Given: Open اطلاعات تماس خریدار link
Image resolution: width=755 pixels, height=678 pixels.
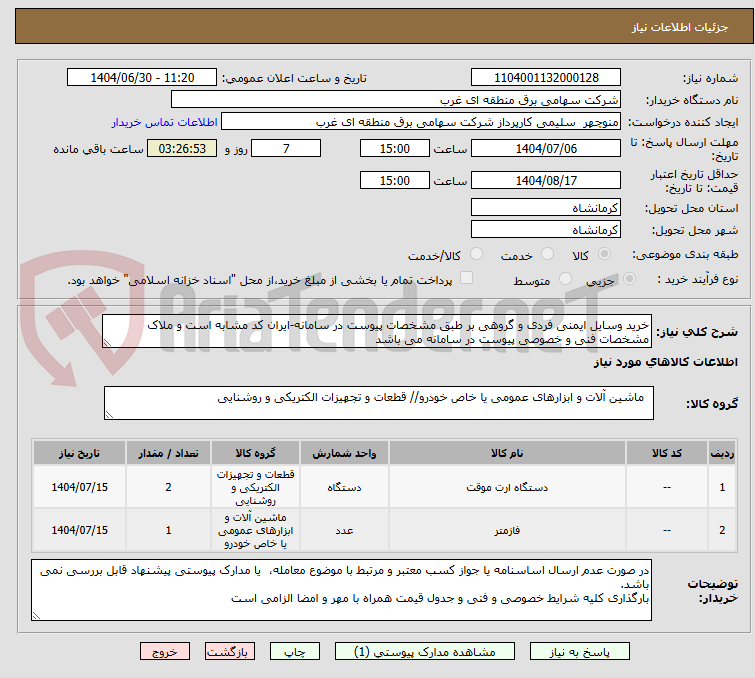Looking at the screenshot, I should [x=165, y=122].
